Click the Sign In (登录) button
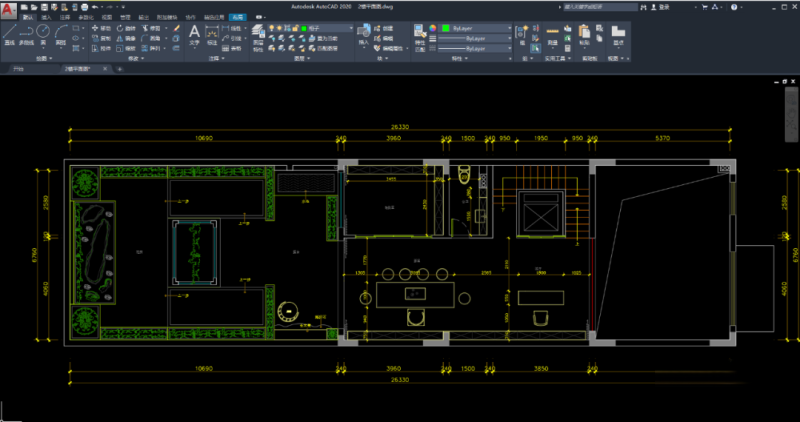This screenshot has width=800, height=422. [660, 6]
